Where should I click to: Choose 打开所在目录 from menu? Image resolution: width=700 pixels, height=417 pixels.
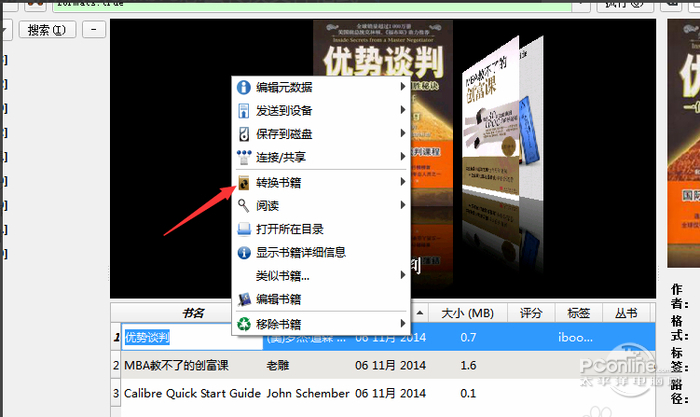(321, 229)
